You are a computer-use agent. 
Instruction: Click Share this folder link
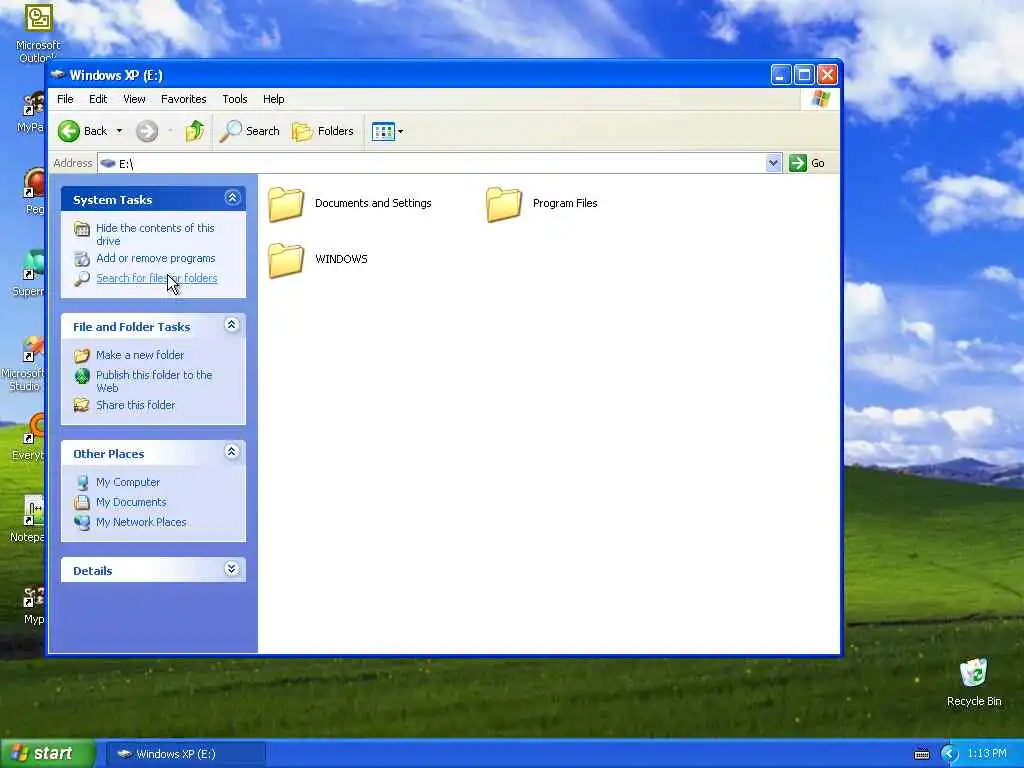pyautogui.click(x=135, y=406)
